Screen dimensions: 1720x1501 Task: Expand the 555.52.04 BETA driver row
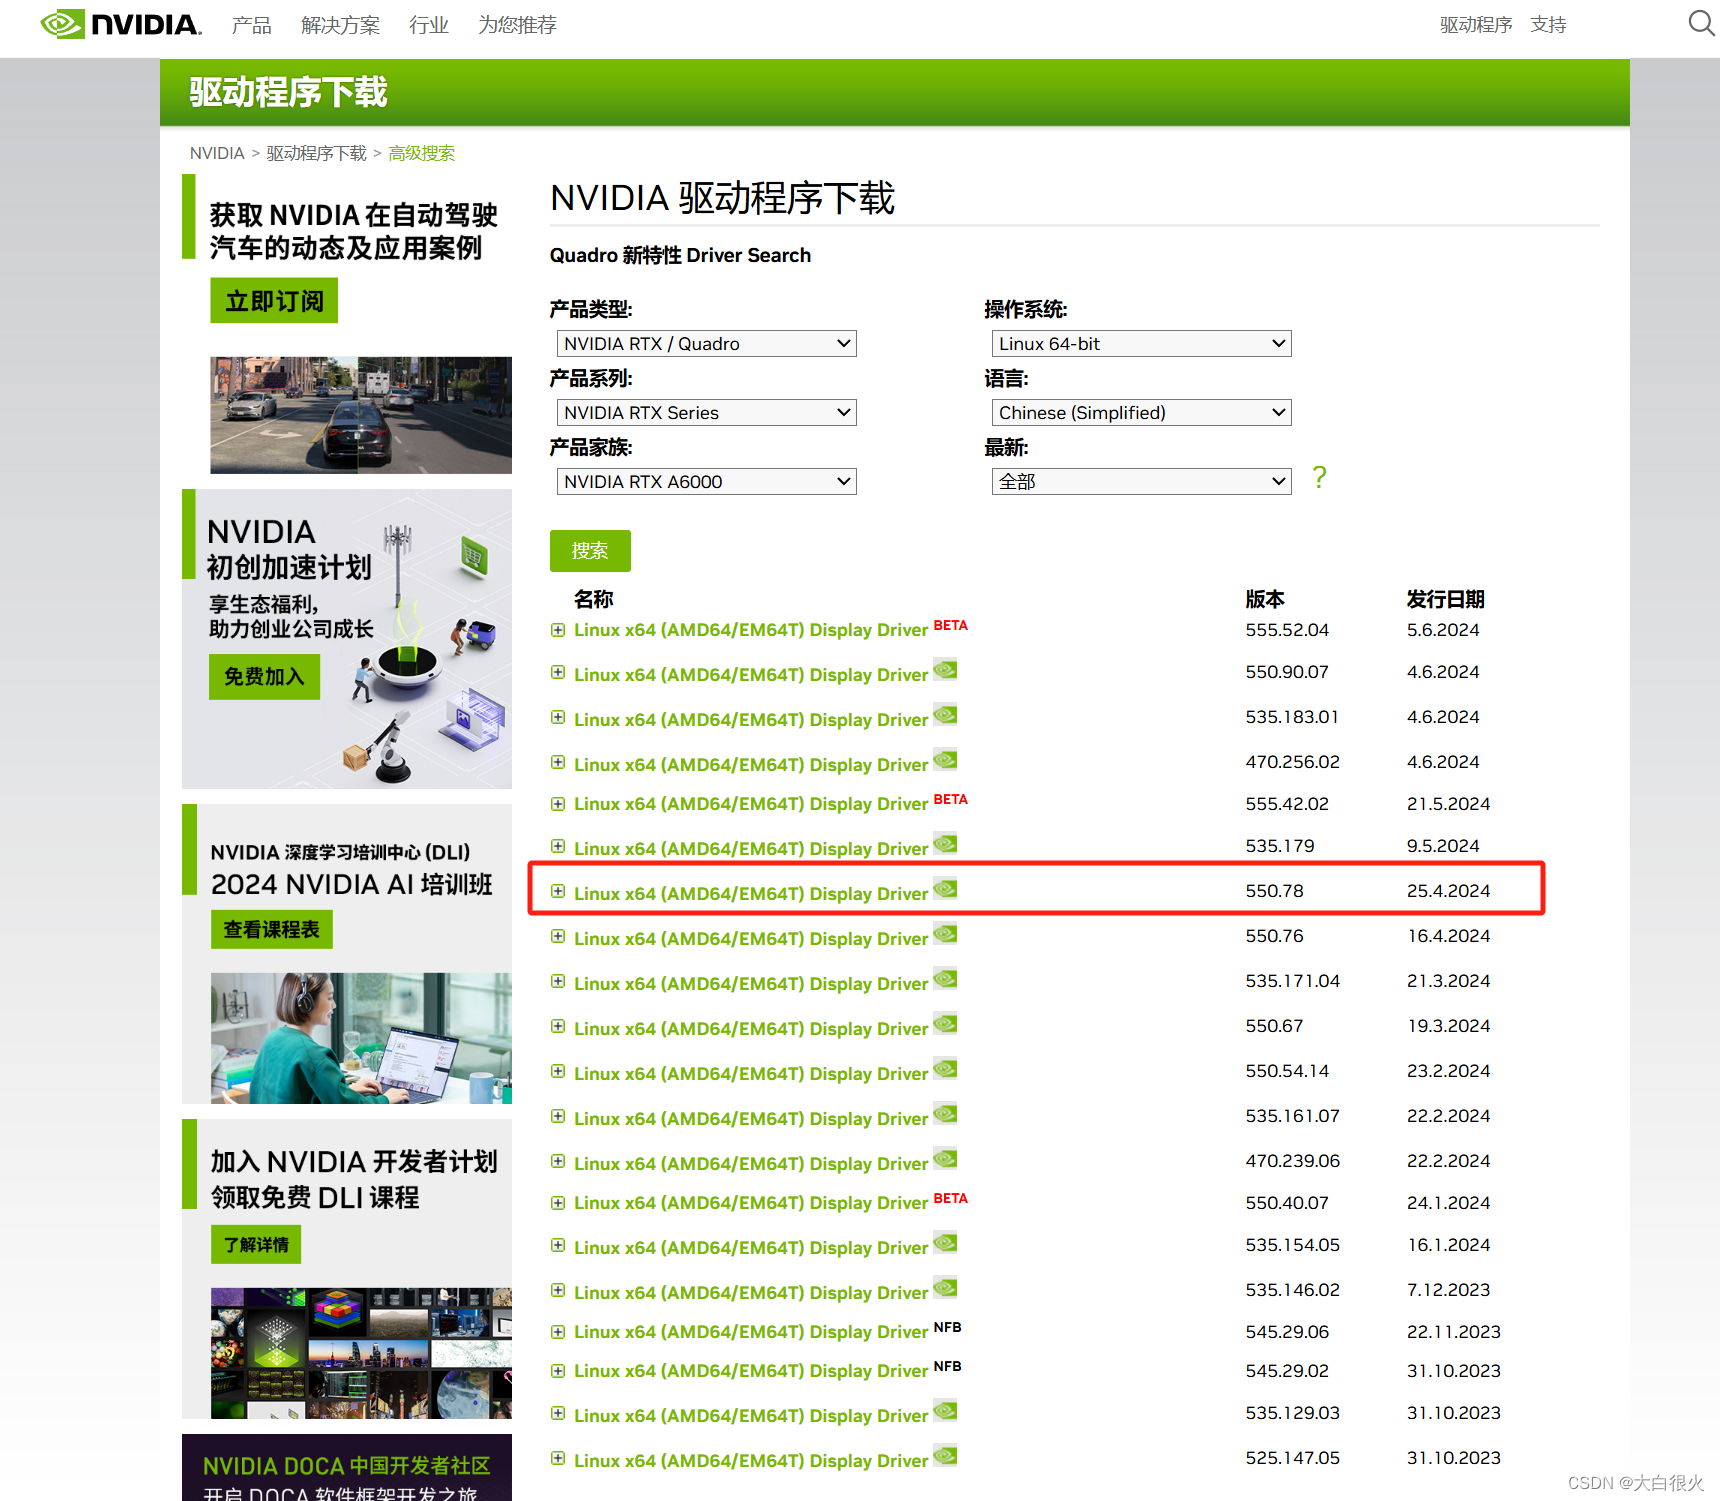tap(558, 630)
